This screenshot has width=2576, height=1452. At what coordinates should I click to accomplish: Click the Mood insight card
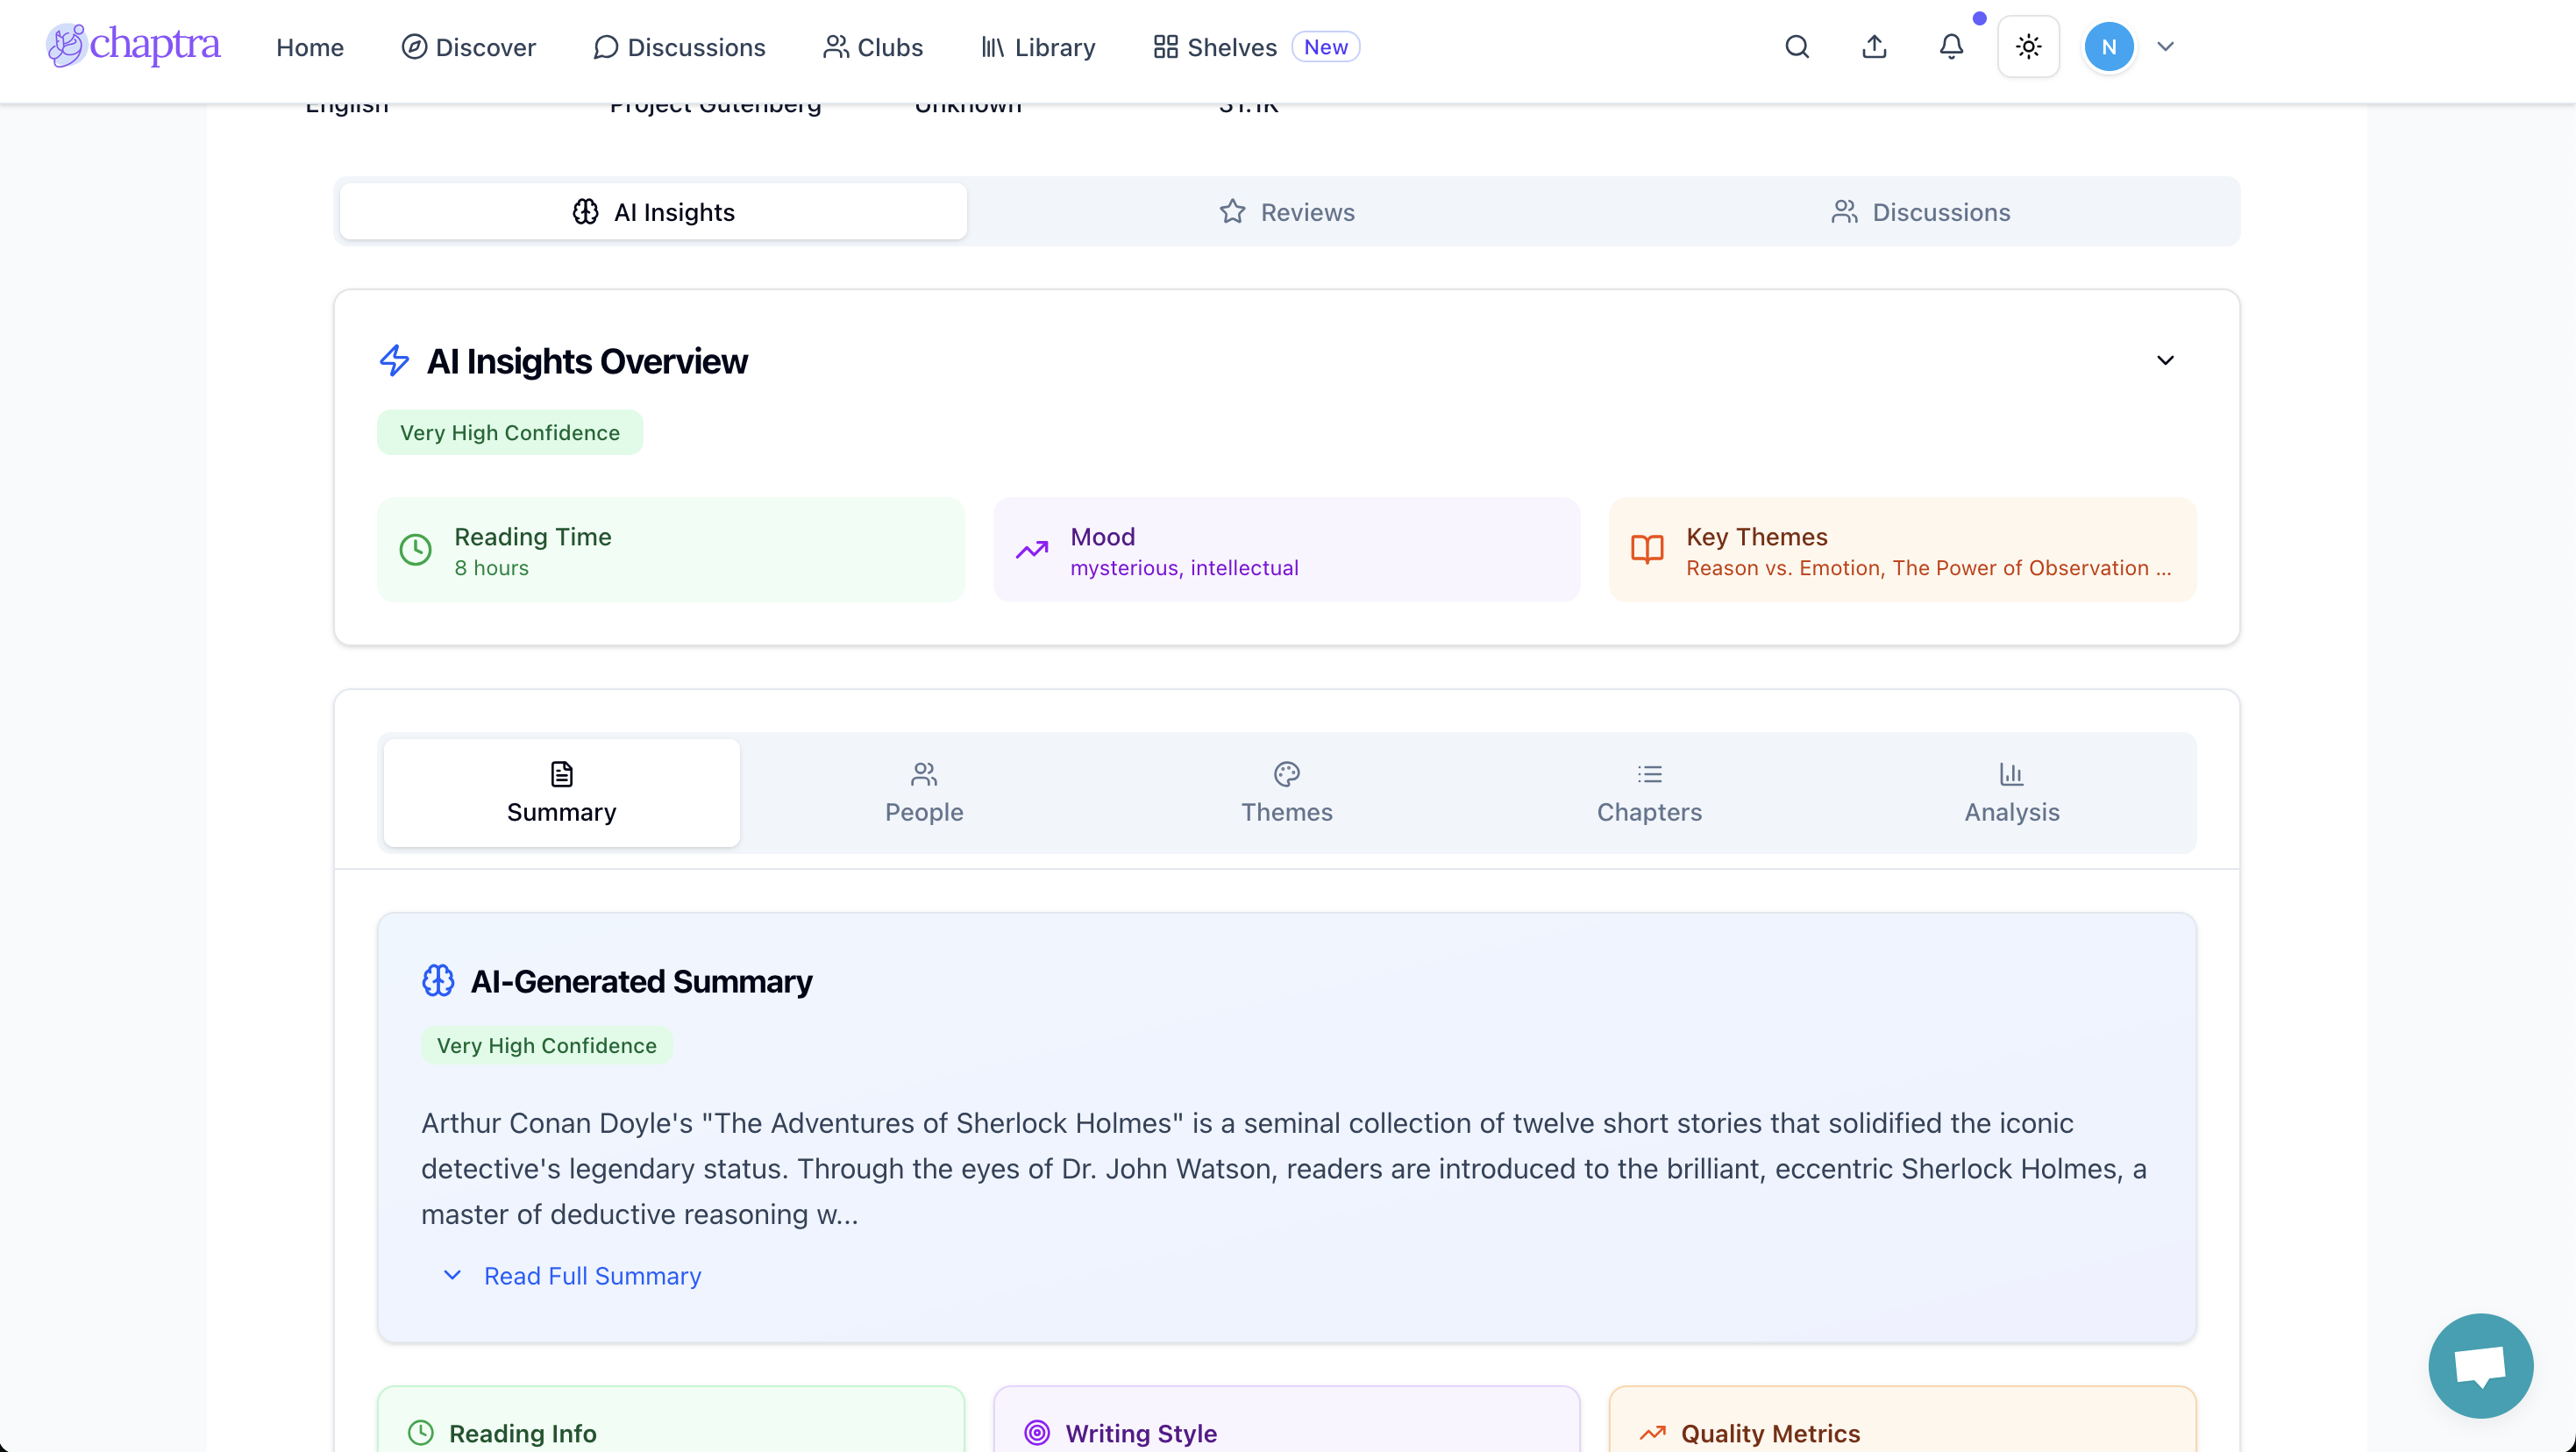[1286, 550]
